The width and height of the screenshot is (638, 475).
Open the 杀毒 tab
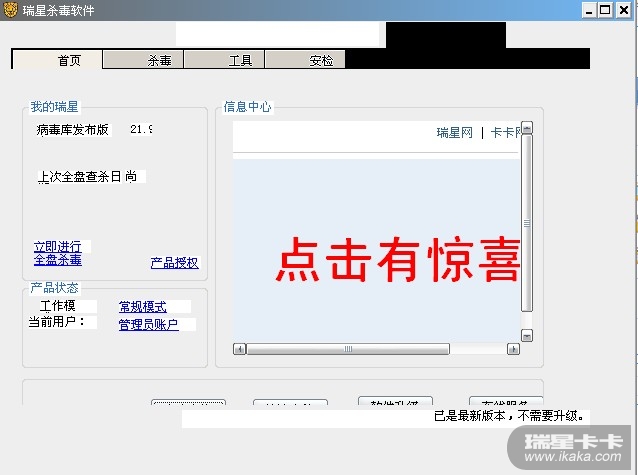pyautogui.click(x=143, y=60)
